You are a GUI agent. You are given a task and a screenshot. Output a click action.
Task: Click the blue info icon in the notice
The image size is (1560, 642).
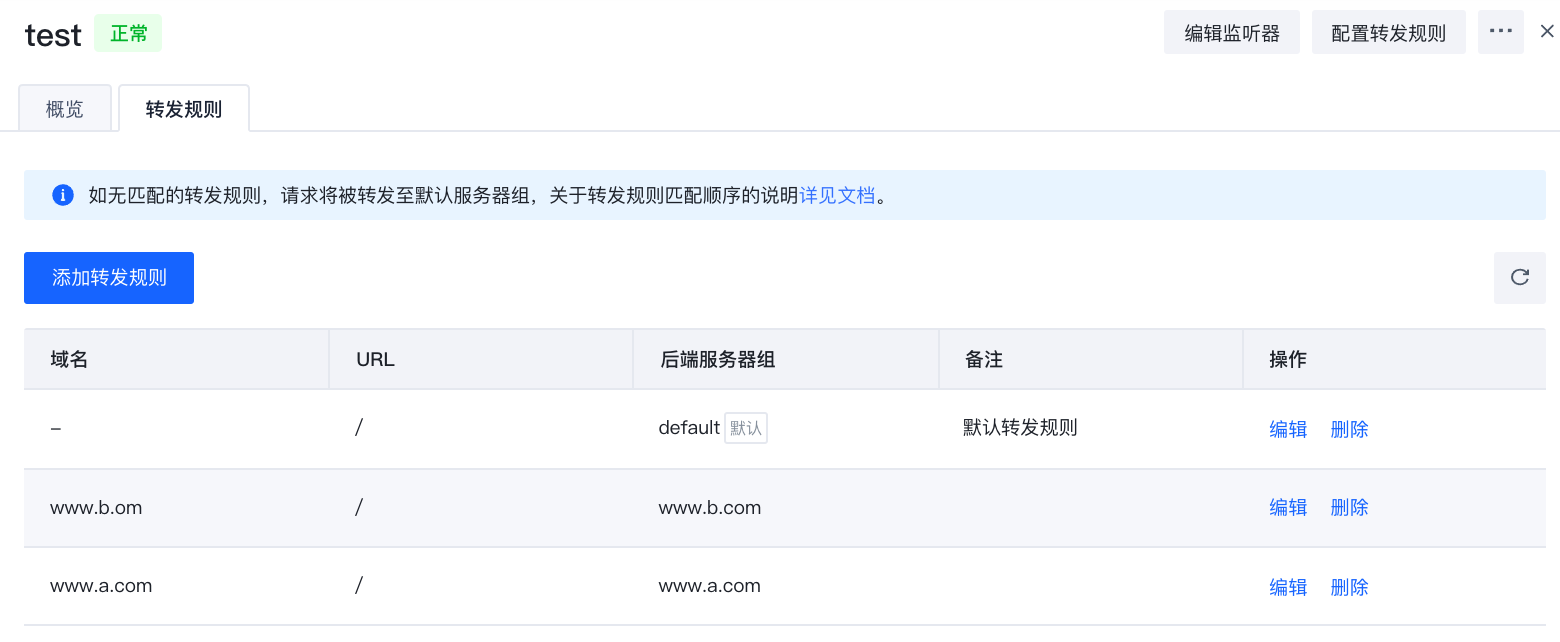(x=63, y=195)
